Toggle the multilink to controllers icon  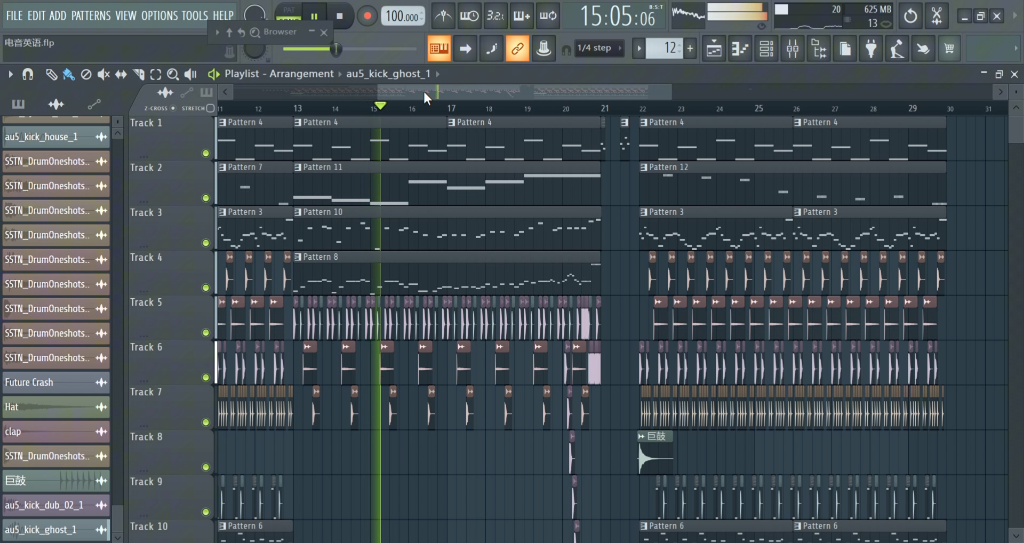click(x=517, y=48)
